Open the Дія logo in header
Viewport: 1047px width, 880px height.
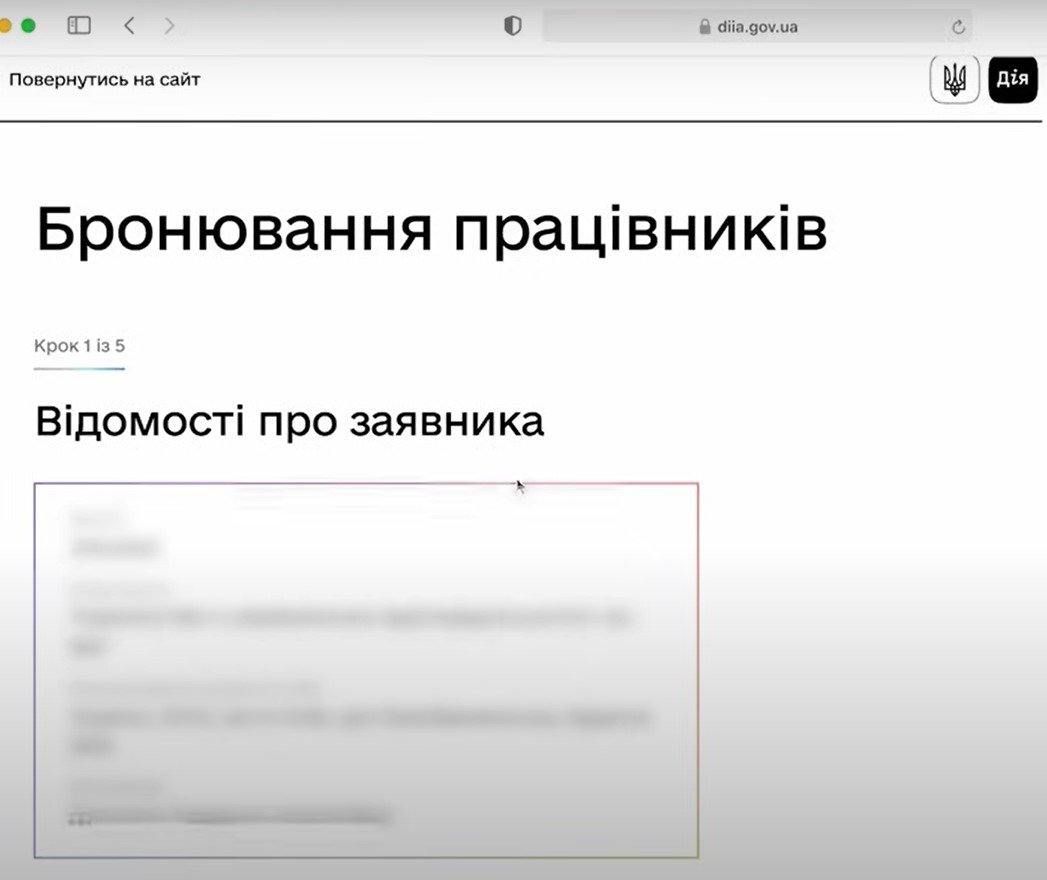(x=1012, y=80)
